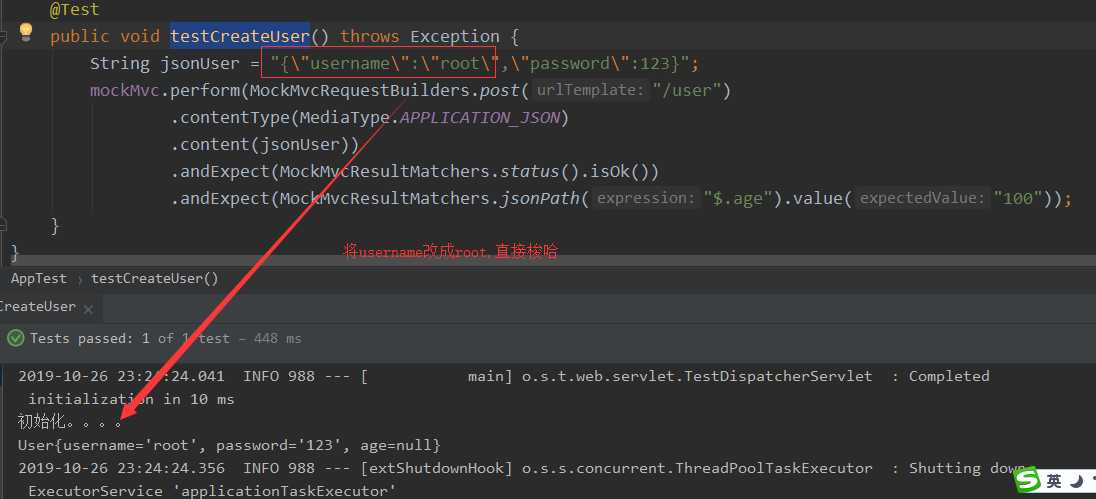Click the APPLICATION_JSON constant
Image resolution: width=1096 pixels, height=499 pixels.
pos(480,117)
